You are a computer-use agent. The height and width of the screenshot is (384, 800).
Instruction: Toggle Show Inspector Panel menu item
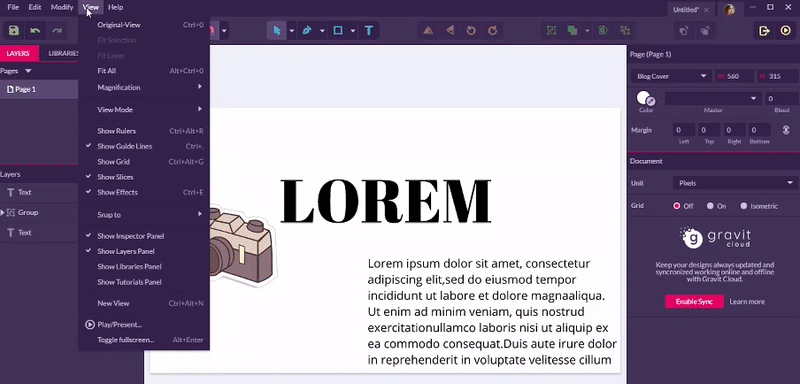coord(144,236)
